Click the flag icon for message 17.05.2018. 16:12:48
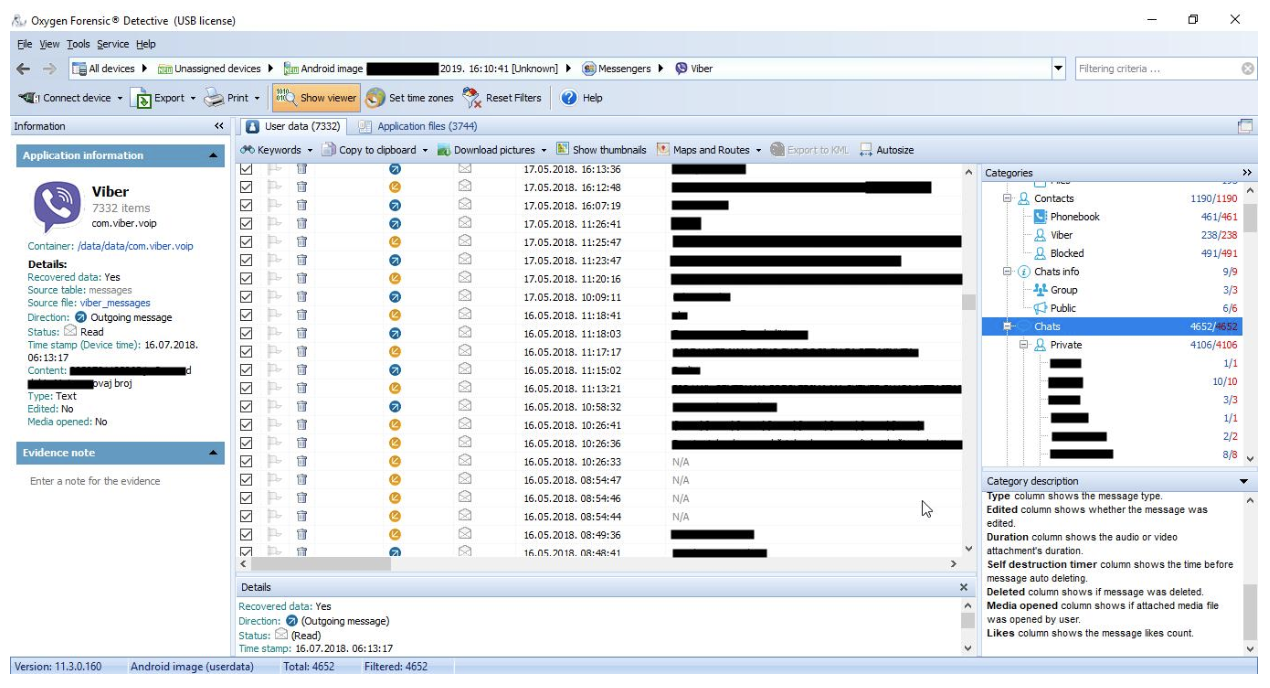Viewport: 1270px width, 688px height. [x=275, y=187]
